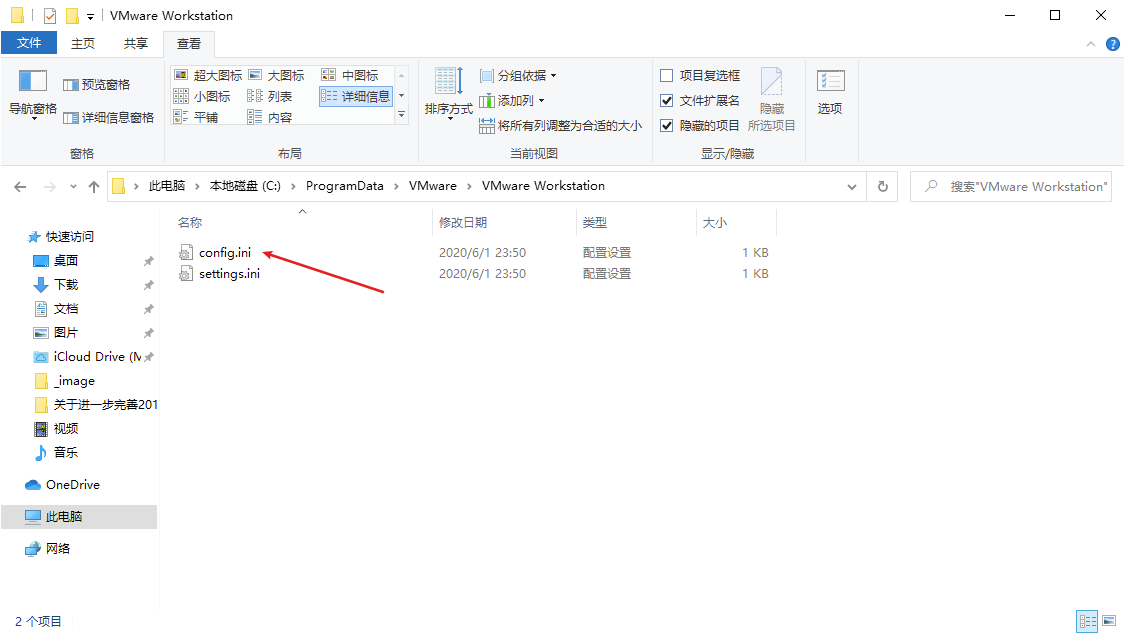Open OneDrive in sidebar

coord(72,485)
